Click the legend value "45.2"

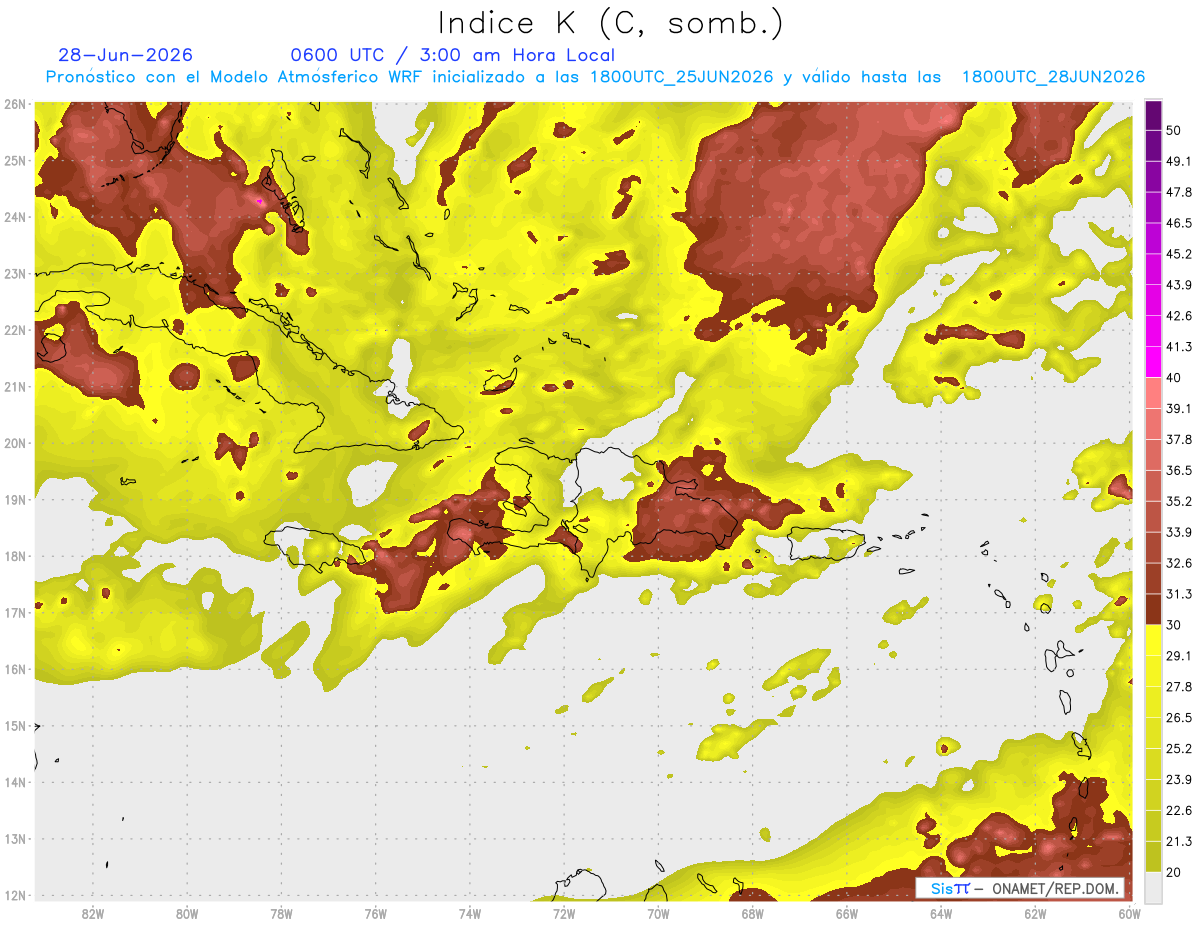click(x=1179, y=254)
